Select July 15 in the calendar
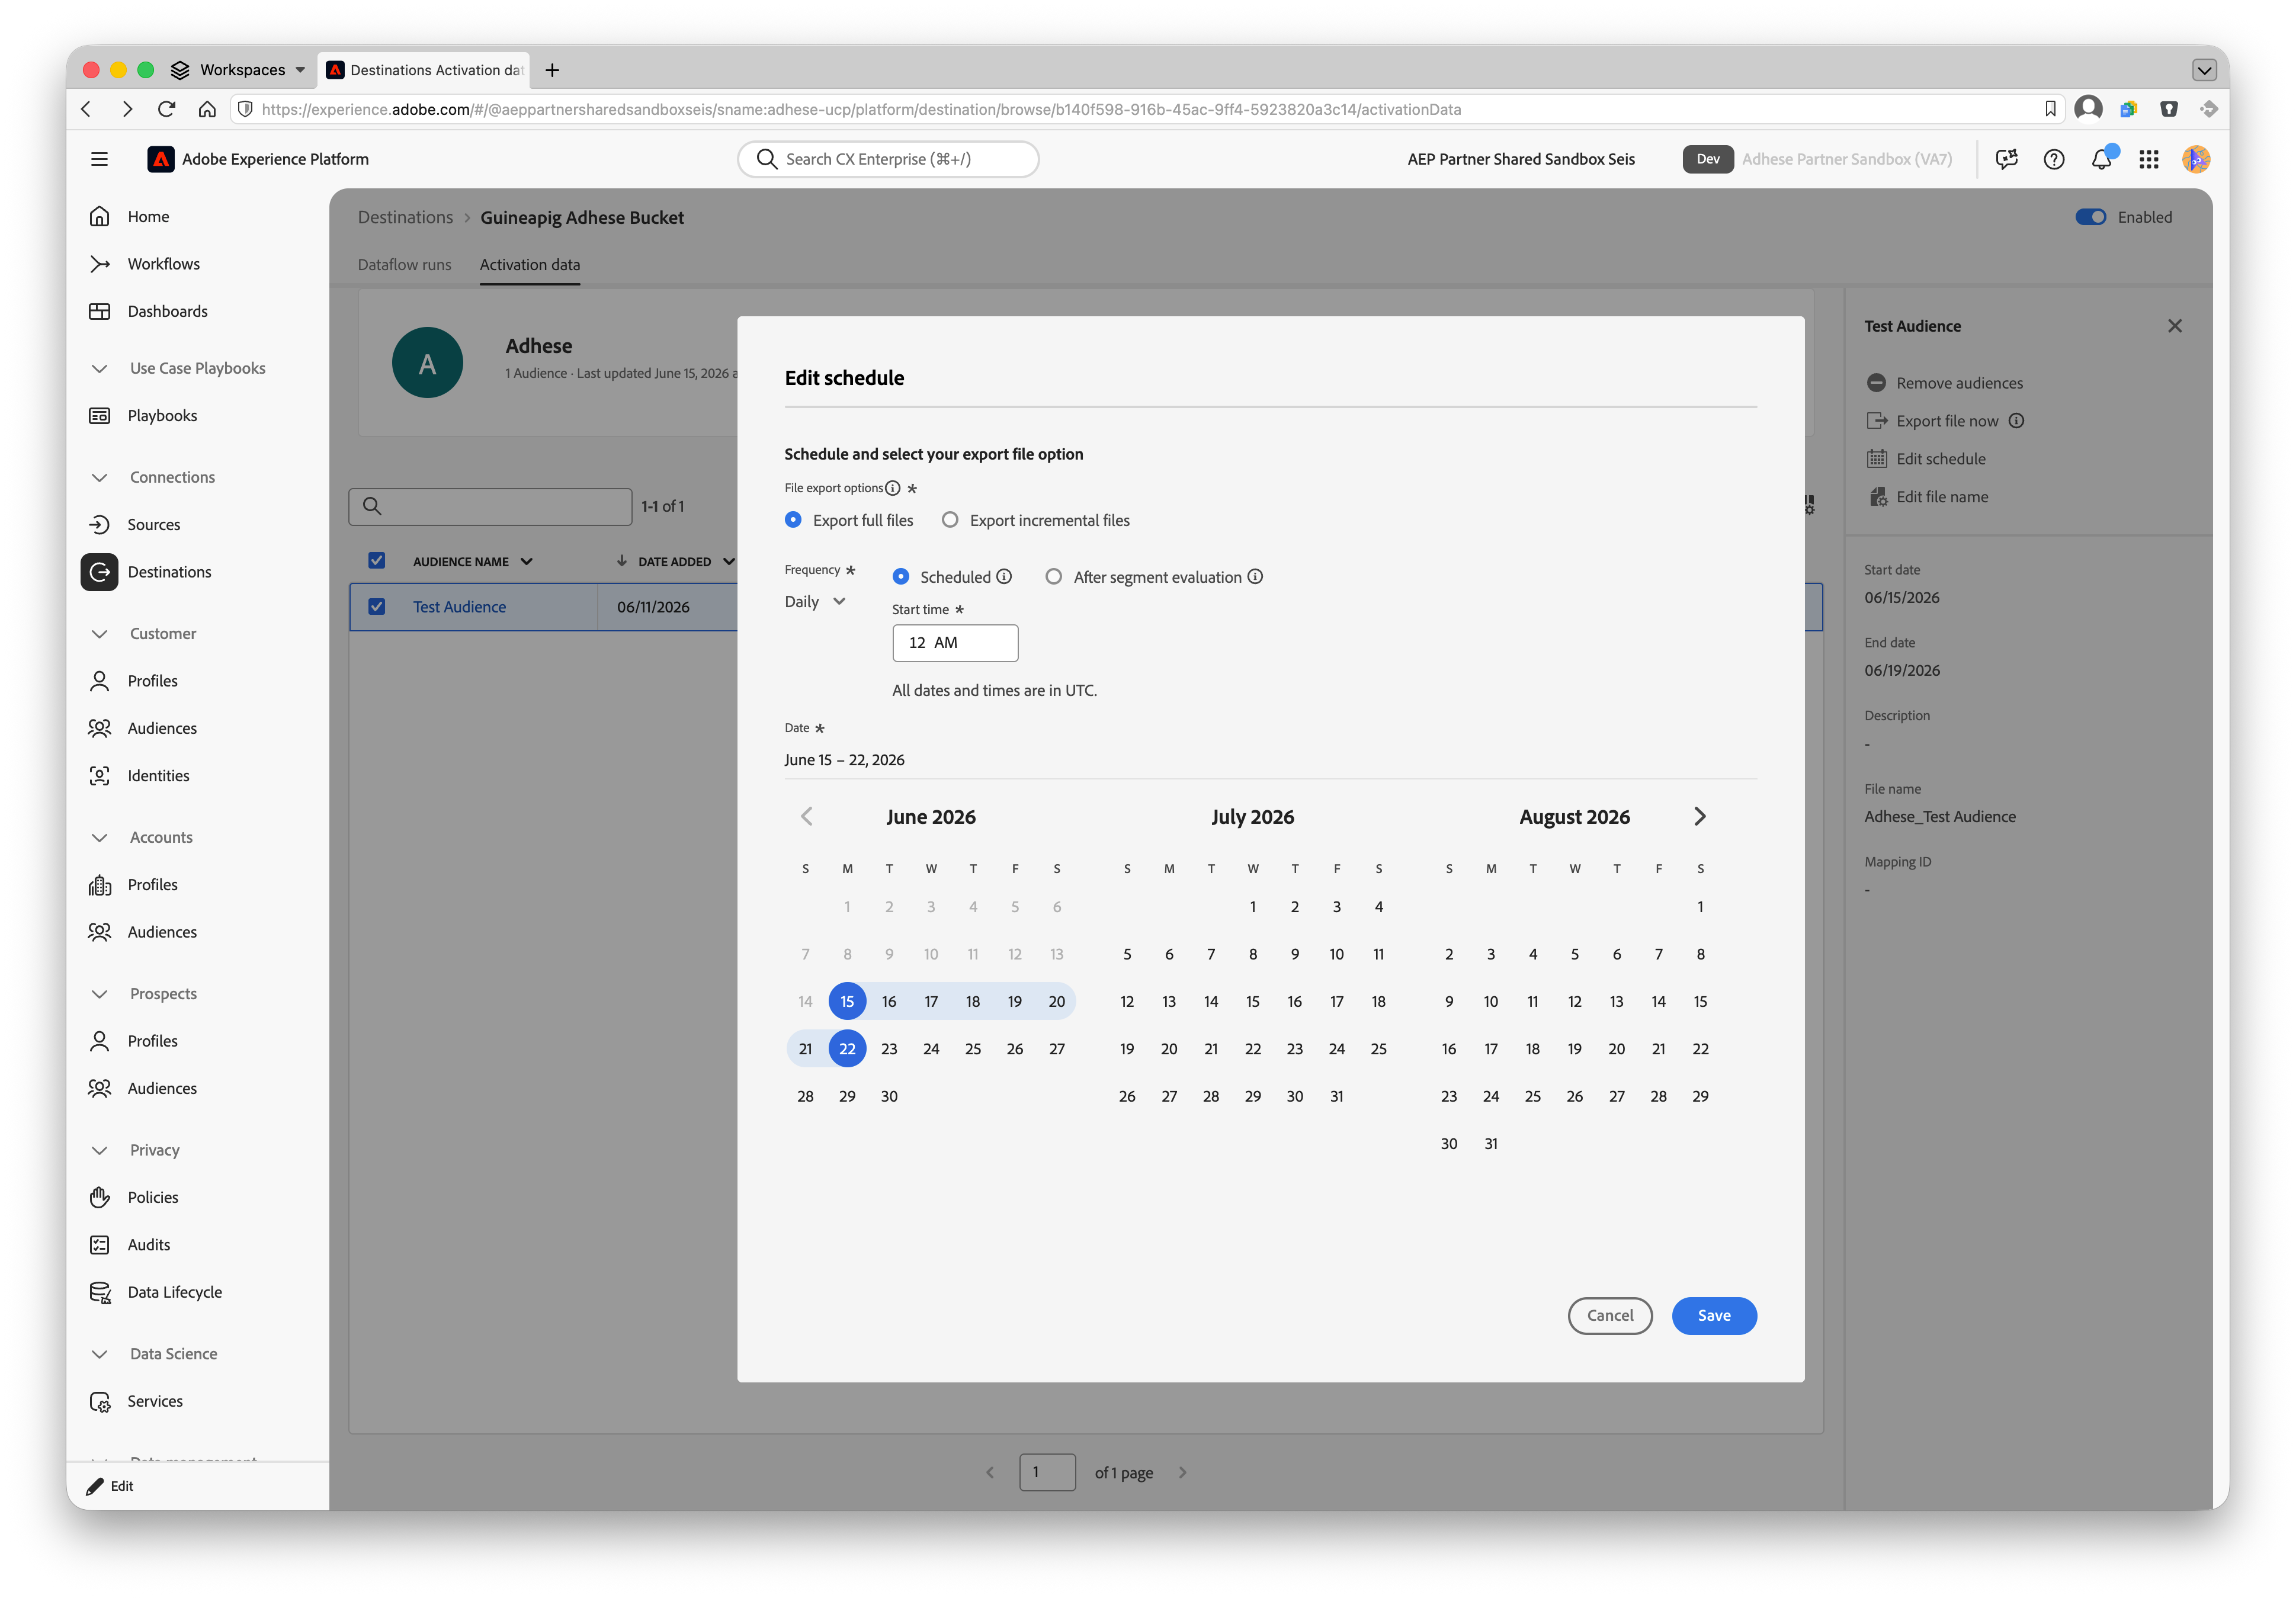This screenshot has width=2296, height=1598. click(1253, 1001)
